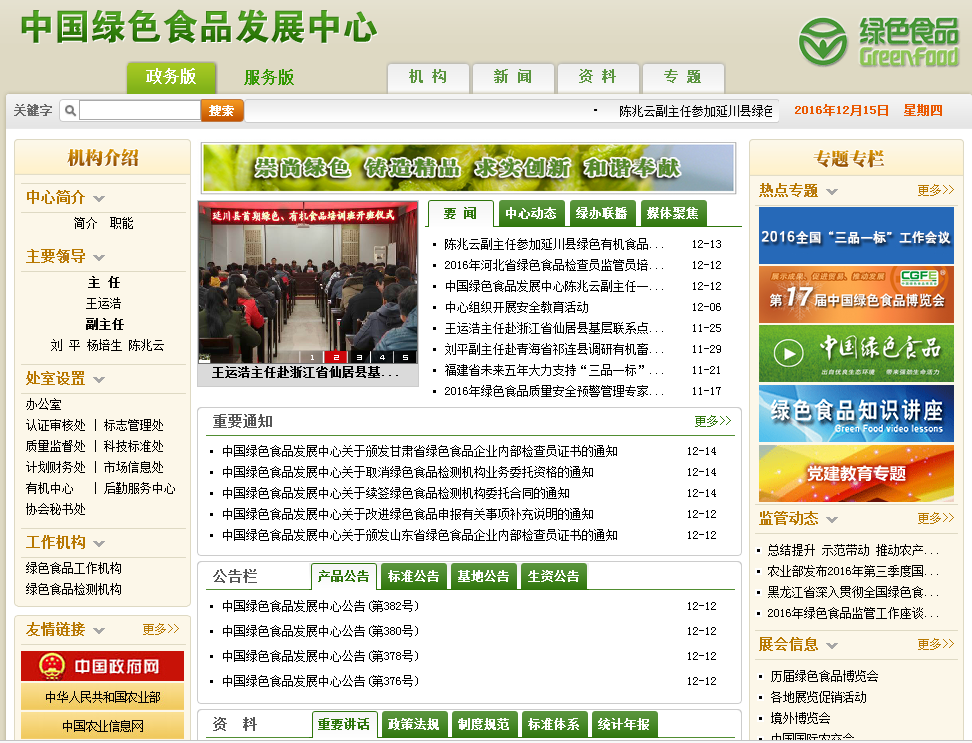
Task: Open news 中心组织开展安全教育活动
Action: 516,307
